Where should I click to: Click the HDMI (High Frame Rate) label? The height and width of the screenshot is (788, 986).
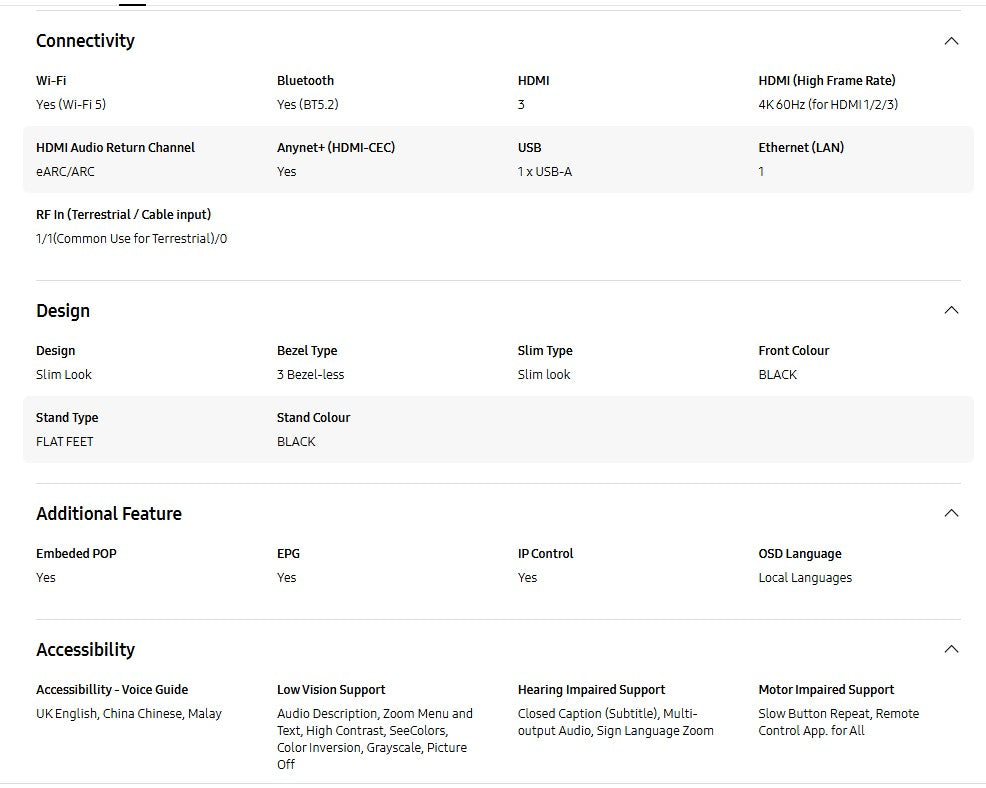tap(826, 81)
